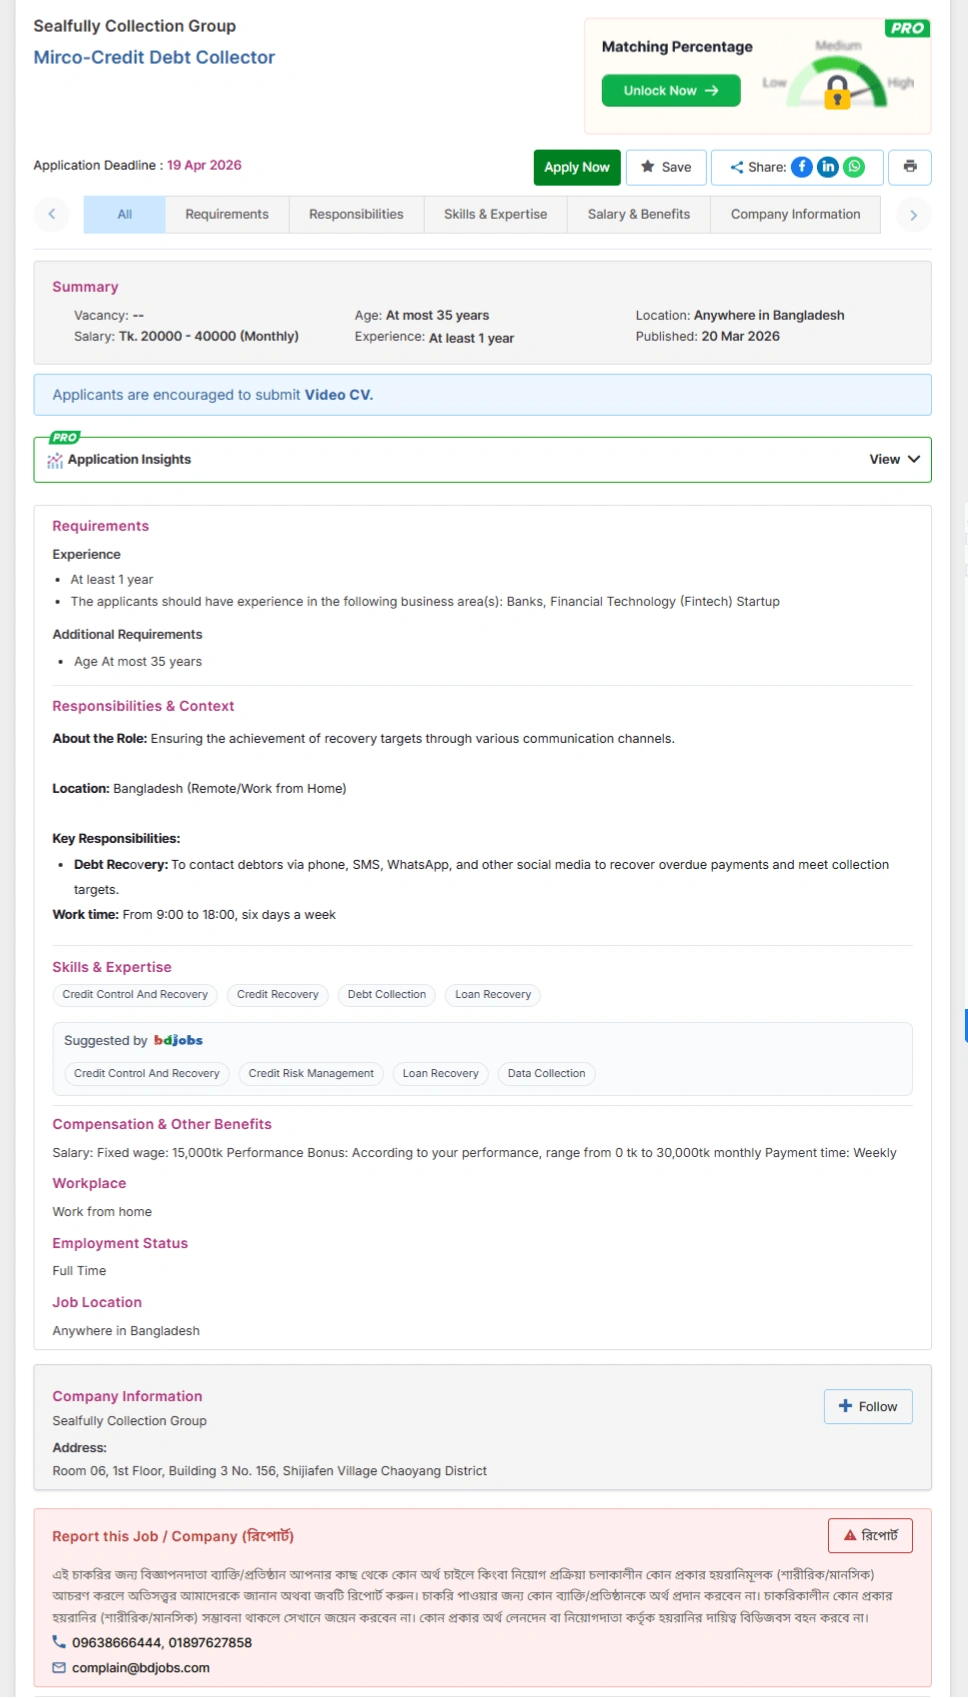Click Report this Job / Company heading
This screenshot has height=1698, width=968.
point(173,1537)
